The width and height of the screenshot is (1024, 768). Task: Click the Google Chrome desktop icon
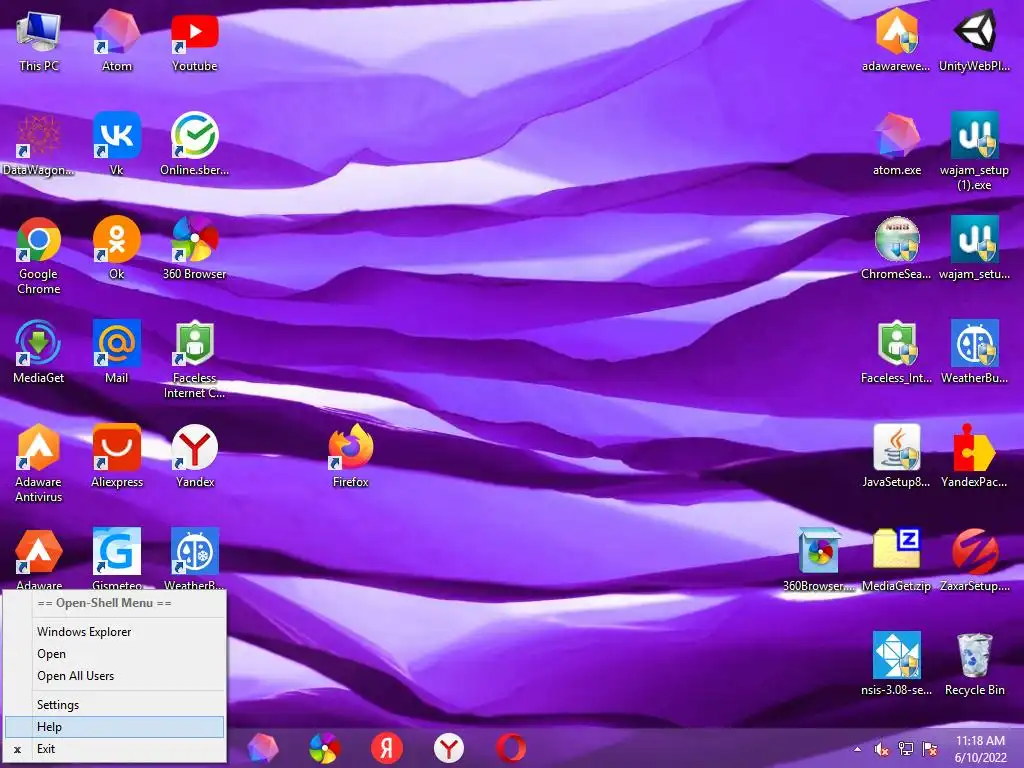tap(39, 256)
